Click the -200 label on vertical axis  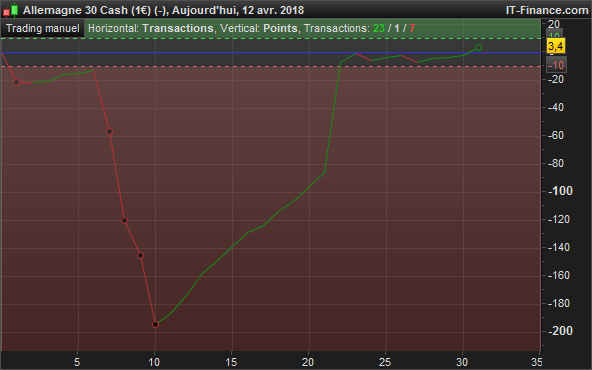click(x=560, y=331)
